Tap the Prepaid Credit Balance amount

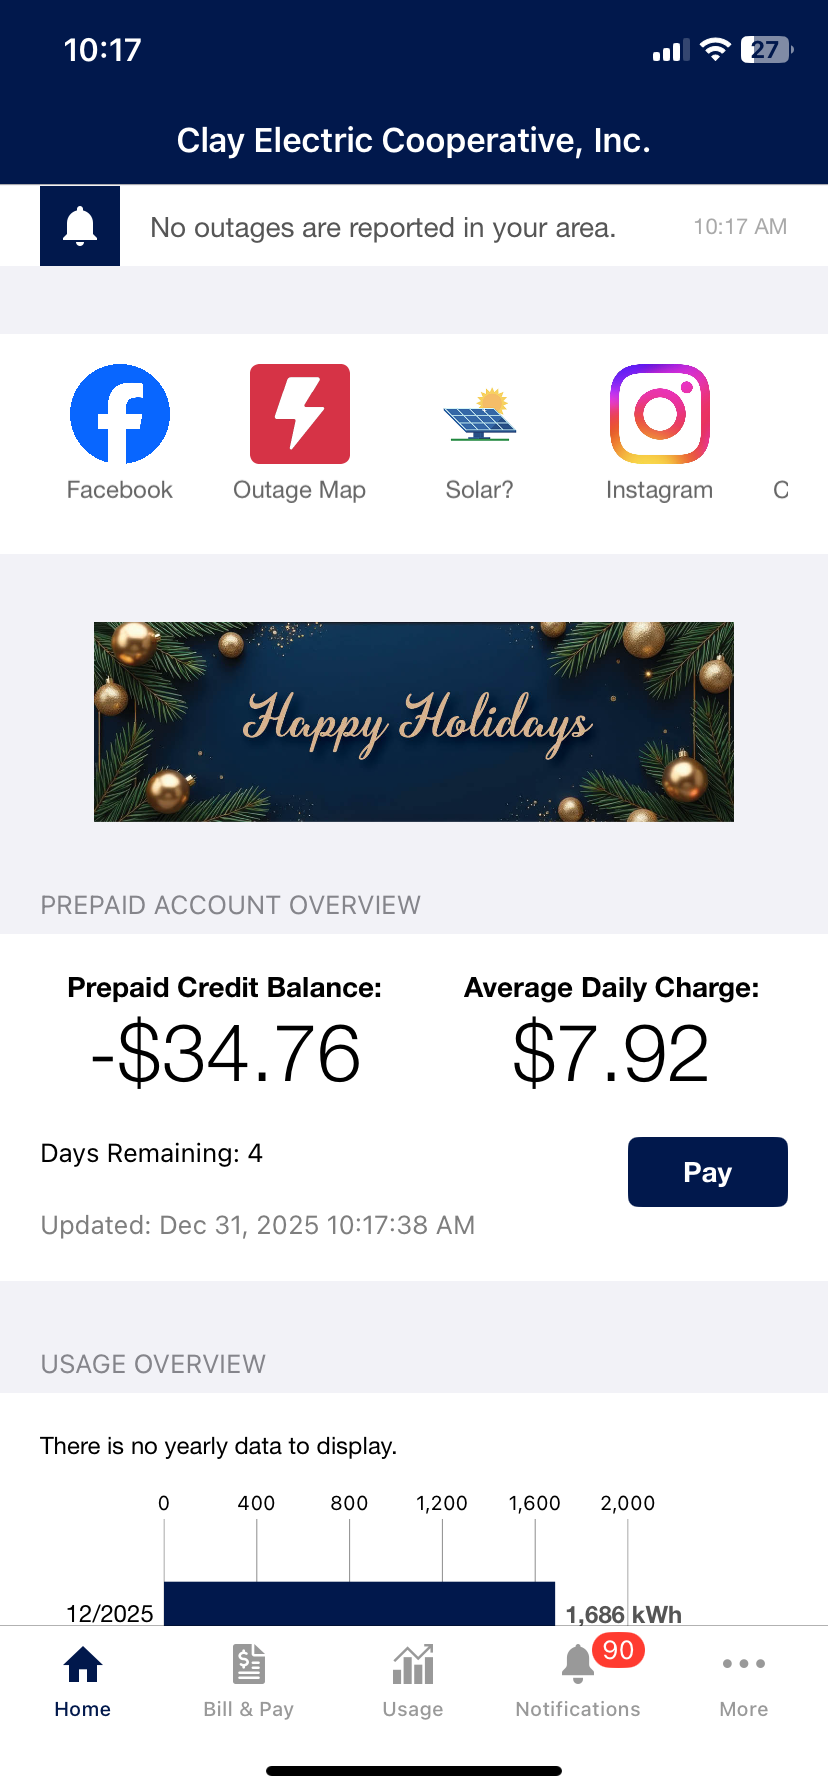pyautogui.click(x=226, y=1054)
